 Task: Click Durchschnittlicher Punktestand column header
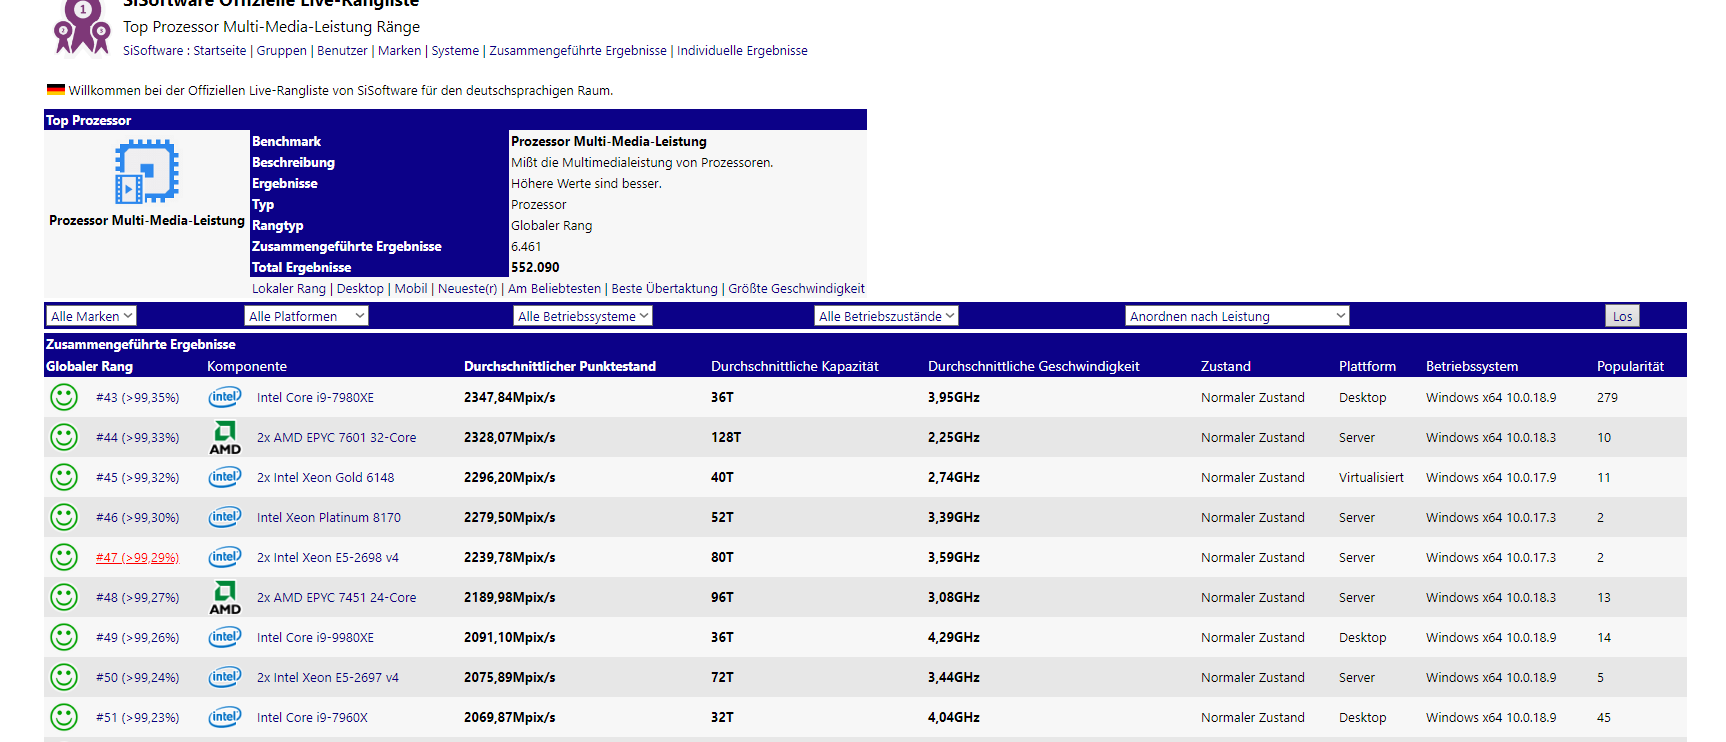click(560, 367)
